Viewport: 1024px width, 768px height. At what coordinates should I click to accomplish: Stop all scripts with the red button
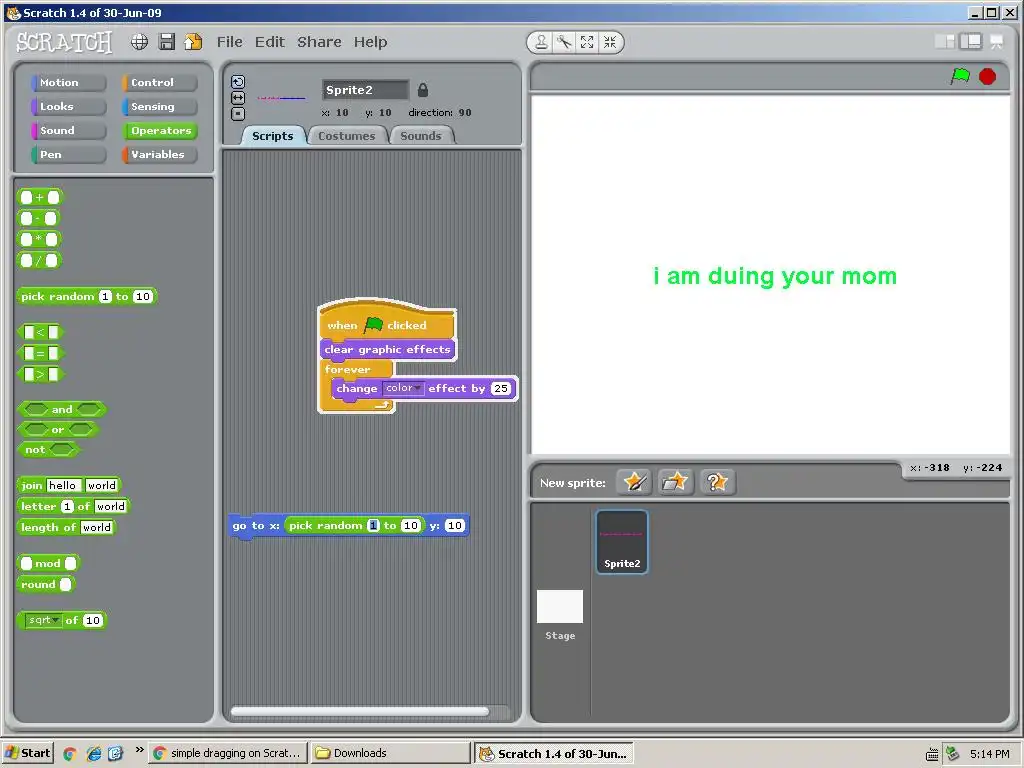point(987,76)
